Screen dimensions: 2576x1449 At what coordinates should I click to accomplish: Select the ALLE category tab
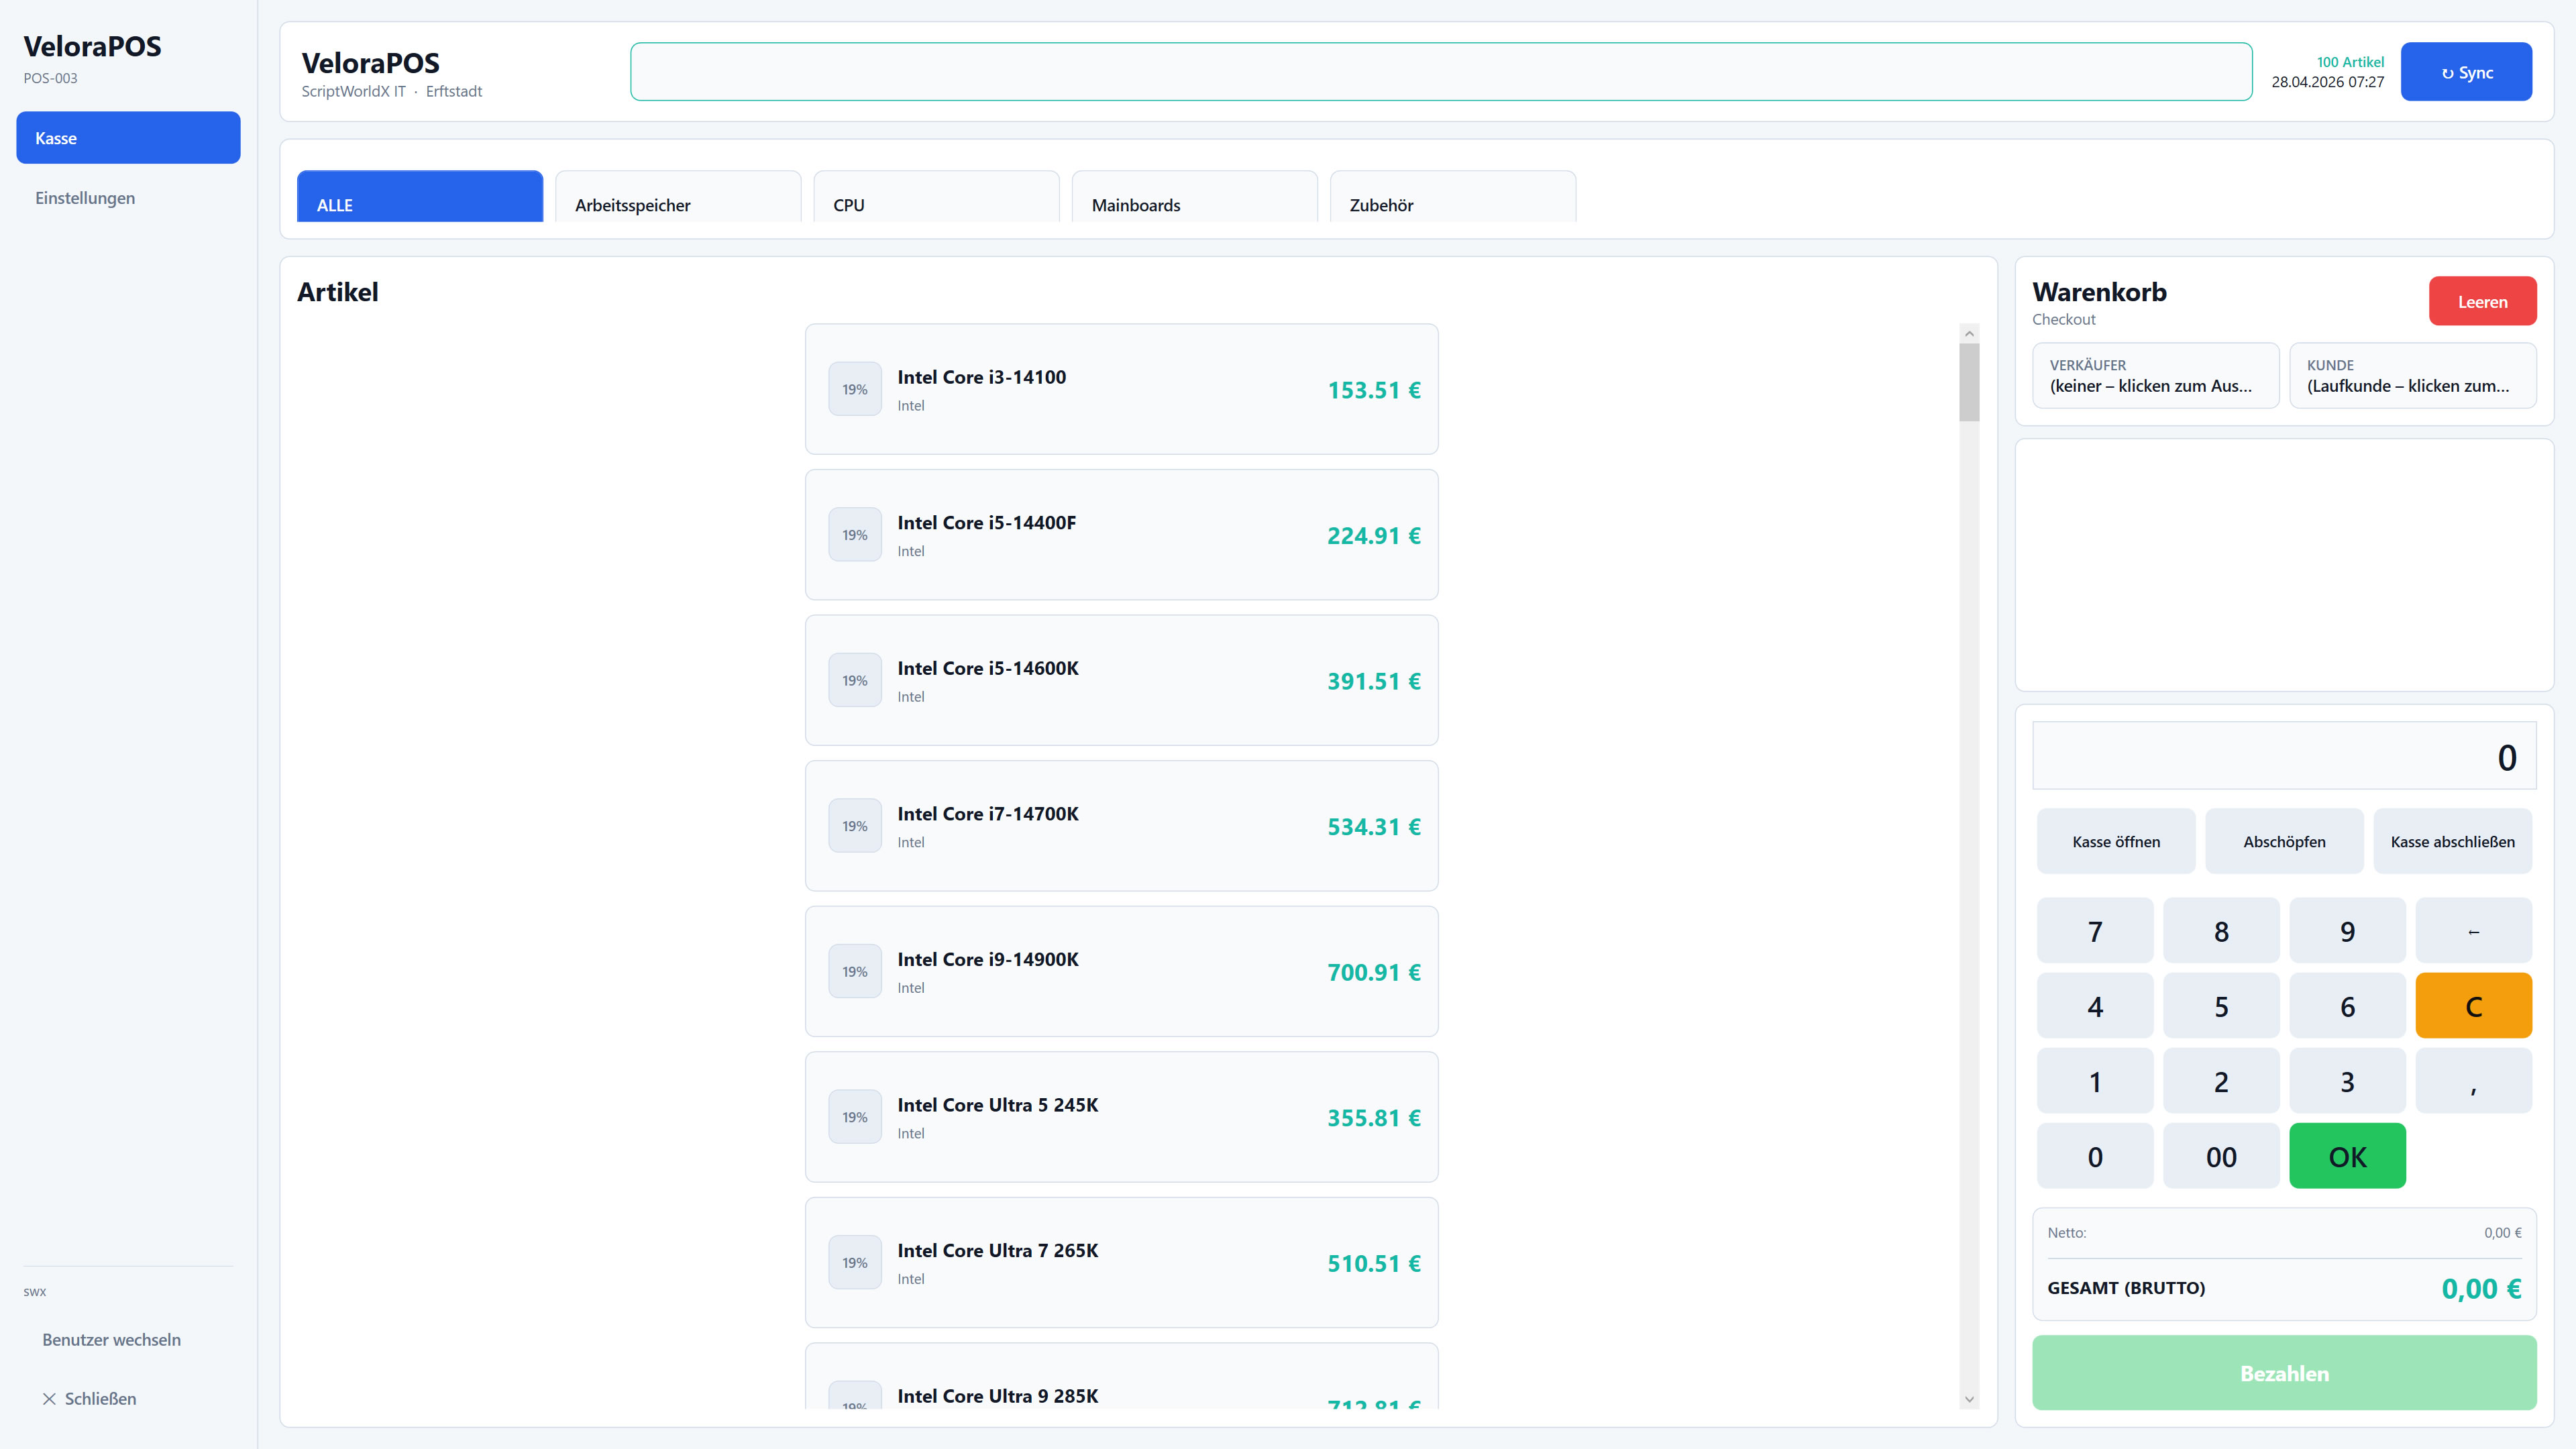click(420, 197)
